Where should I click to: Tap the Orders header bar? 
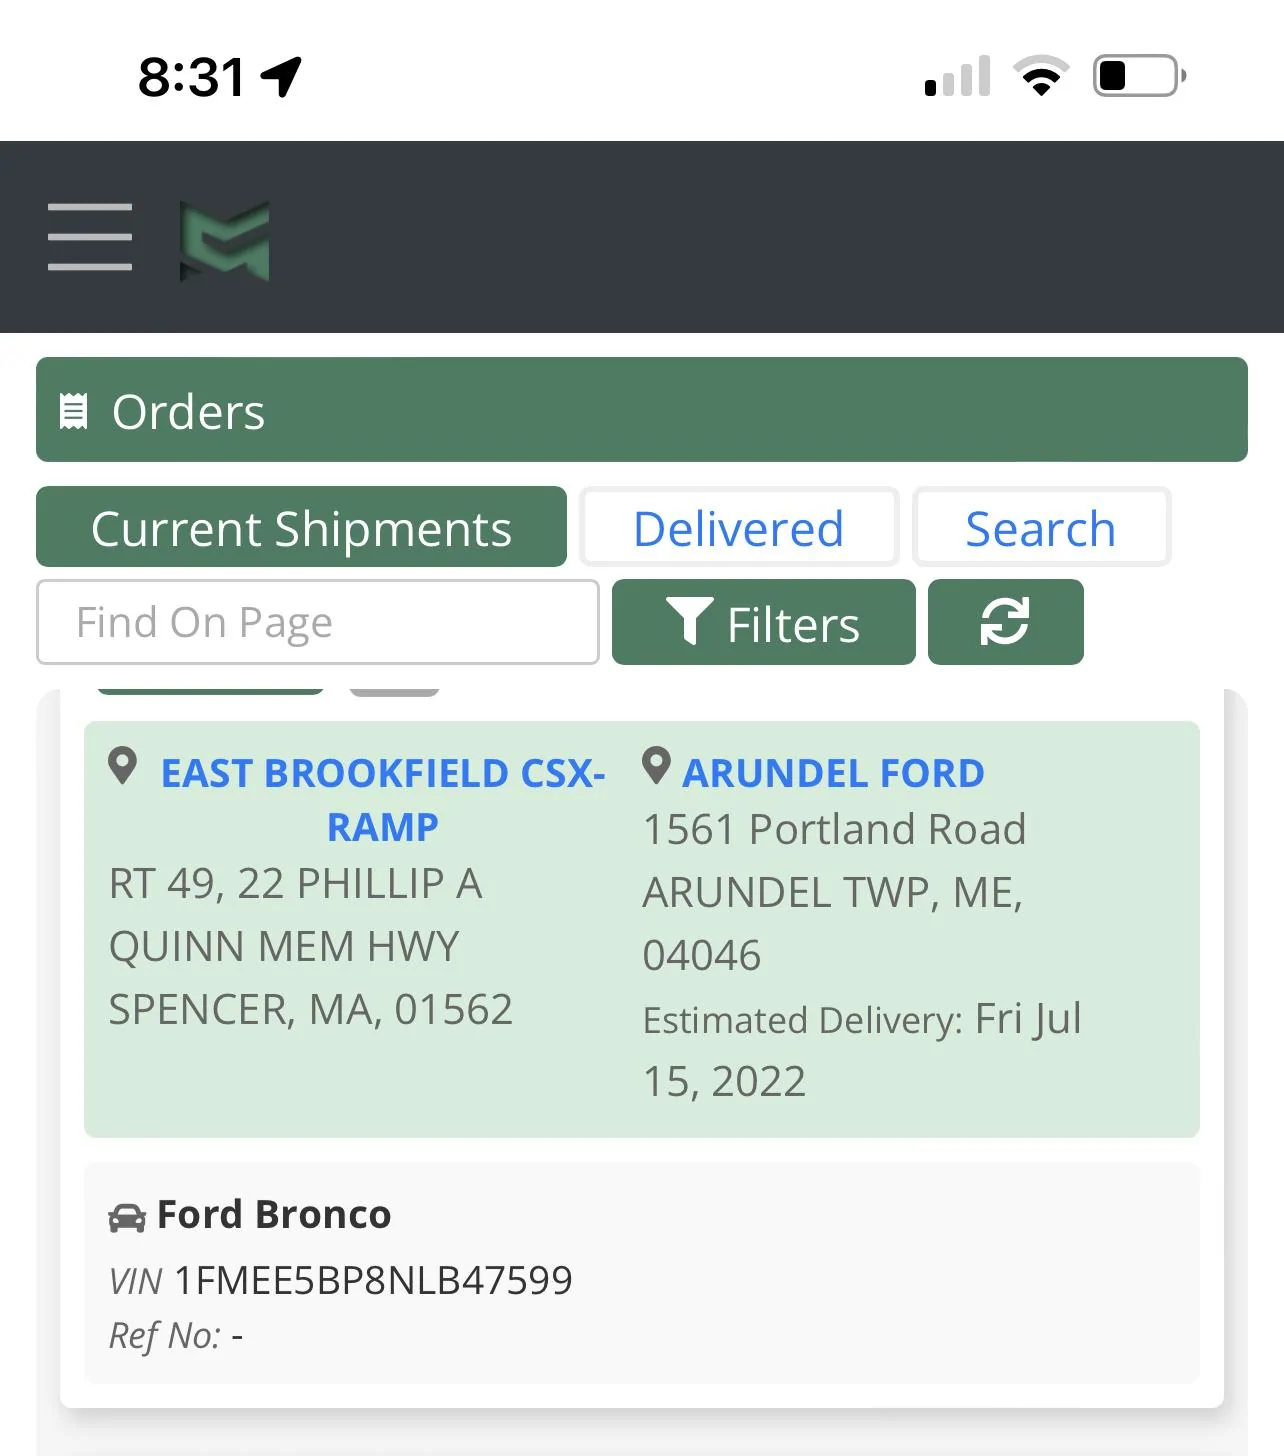642,410
